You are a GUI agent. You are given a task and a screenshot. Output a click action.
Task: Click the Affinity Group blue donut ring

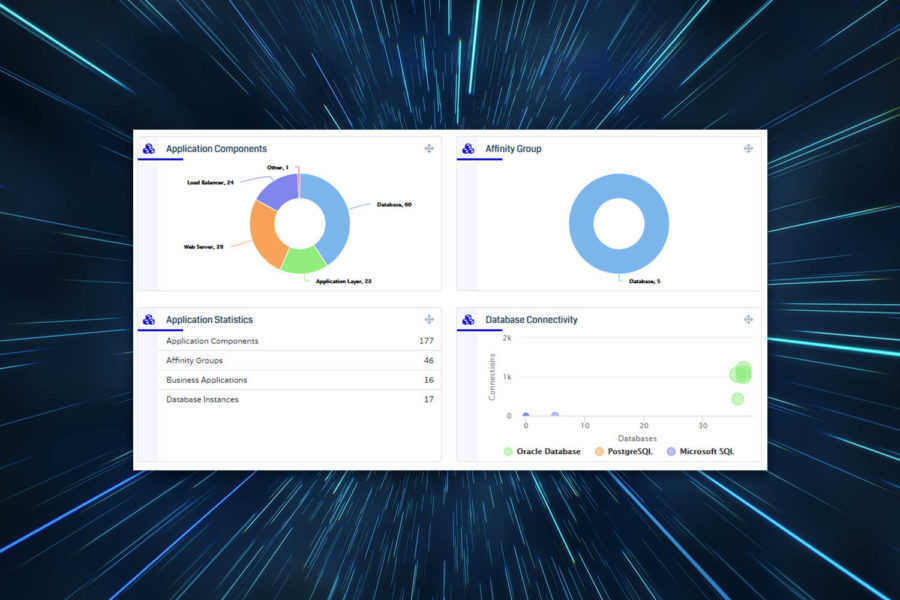pos(580,224)
